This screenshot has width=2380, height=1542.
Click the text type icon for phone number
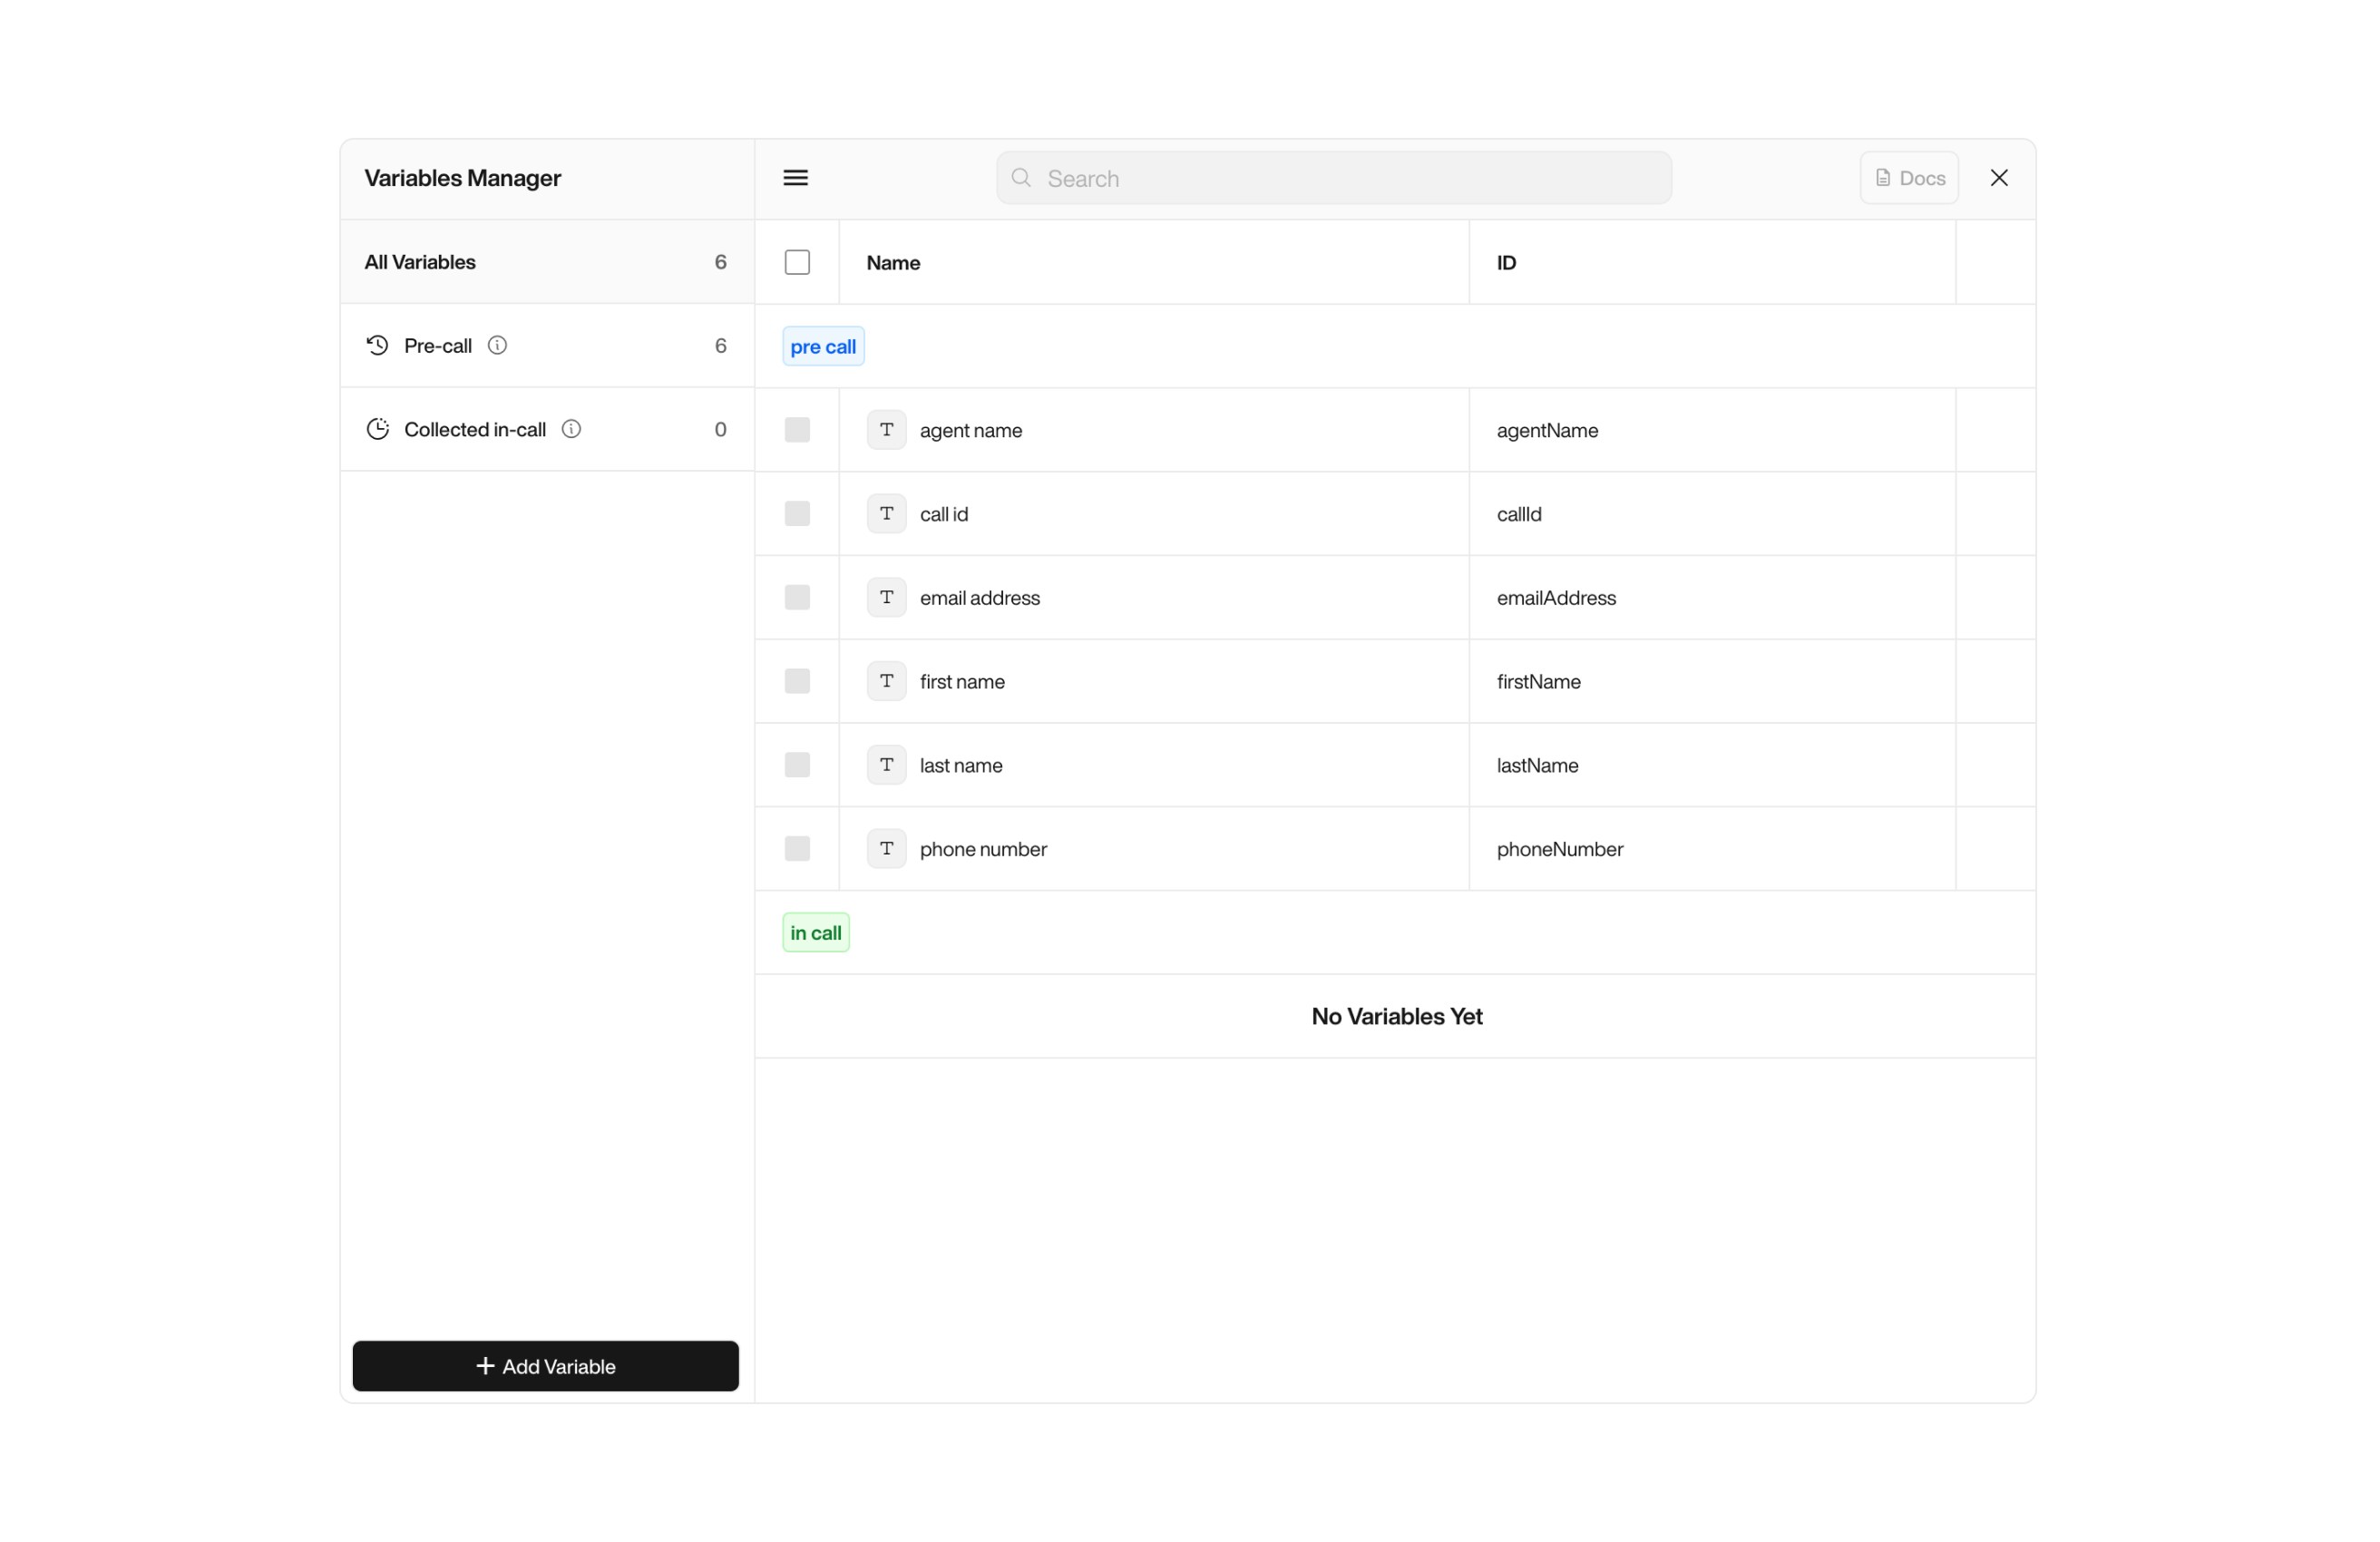[x=886, y=848]
